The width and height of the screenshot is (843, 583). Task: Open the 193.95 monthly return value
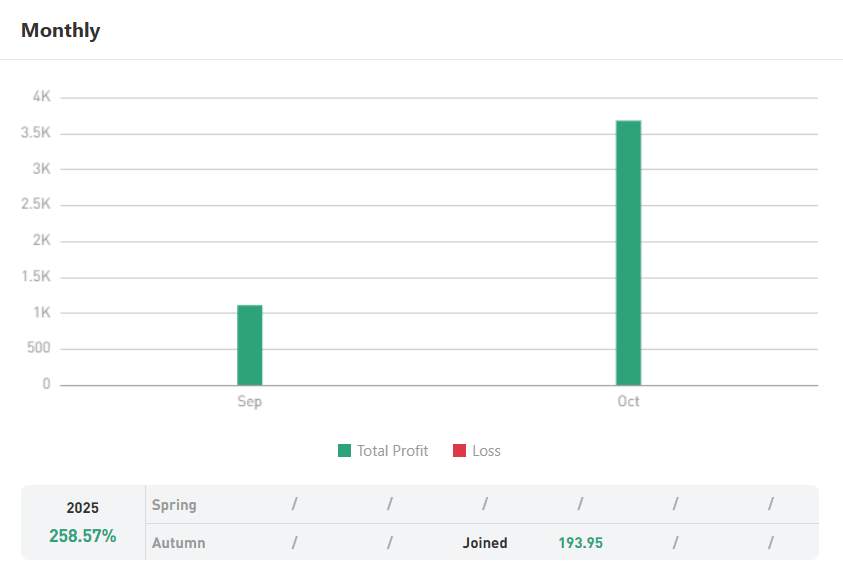click(x=580, y=543)
